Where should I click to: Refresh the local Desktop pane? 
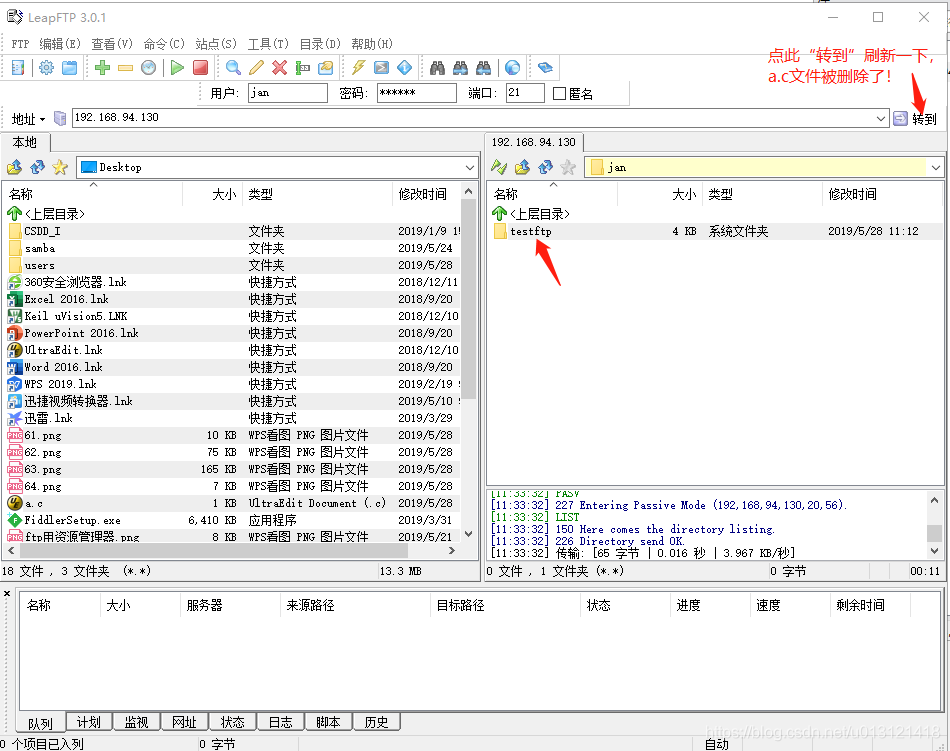coord(38,167)
